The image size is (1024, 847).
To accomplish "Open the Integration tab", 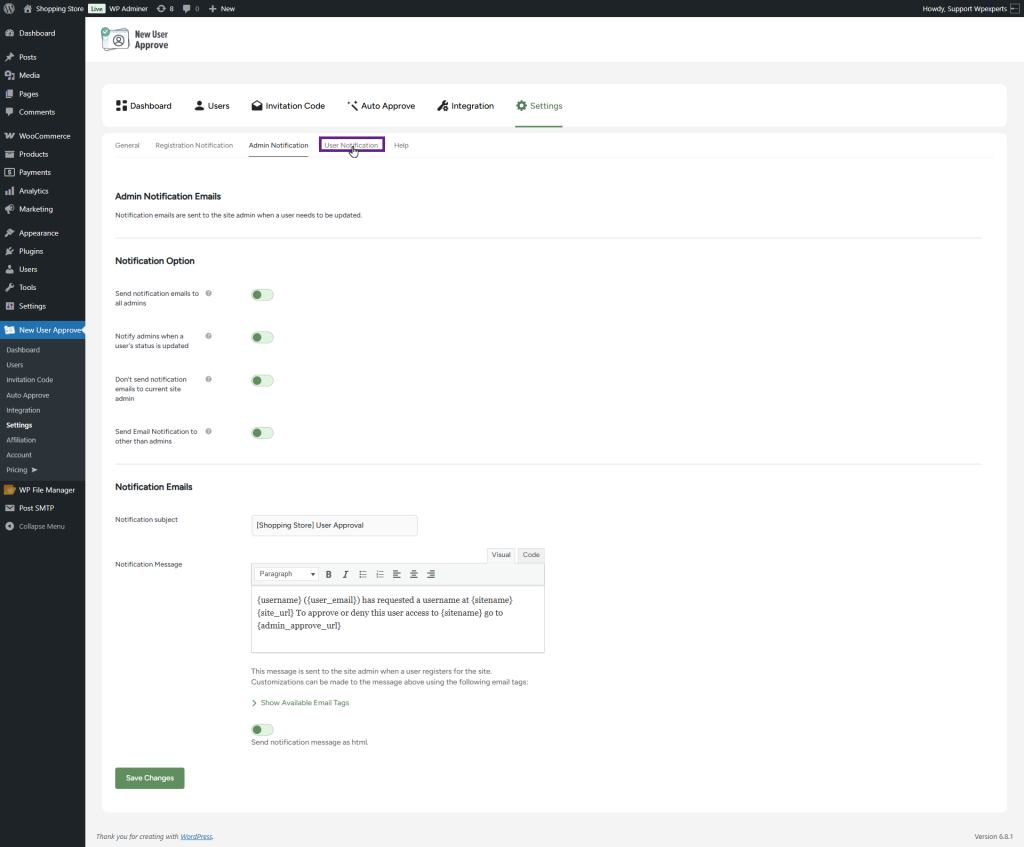I will click(x=466, y=106).
